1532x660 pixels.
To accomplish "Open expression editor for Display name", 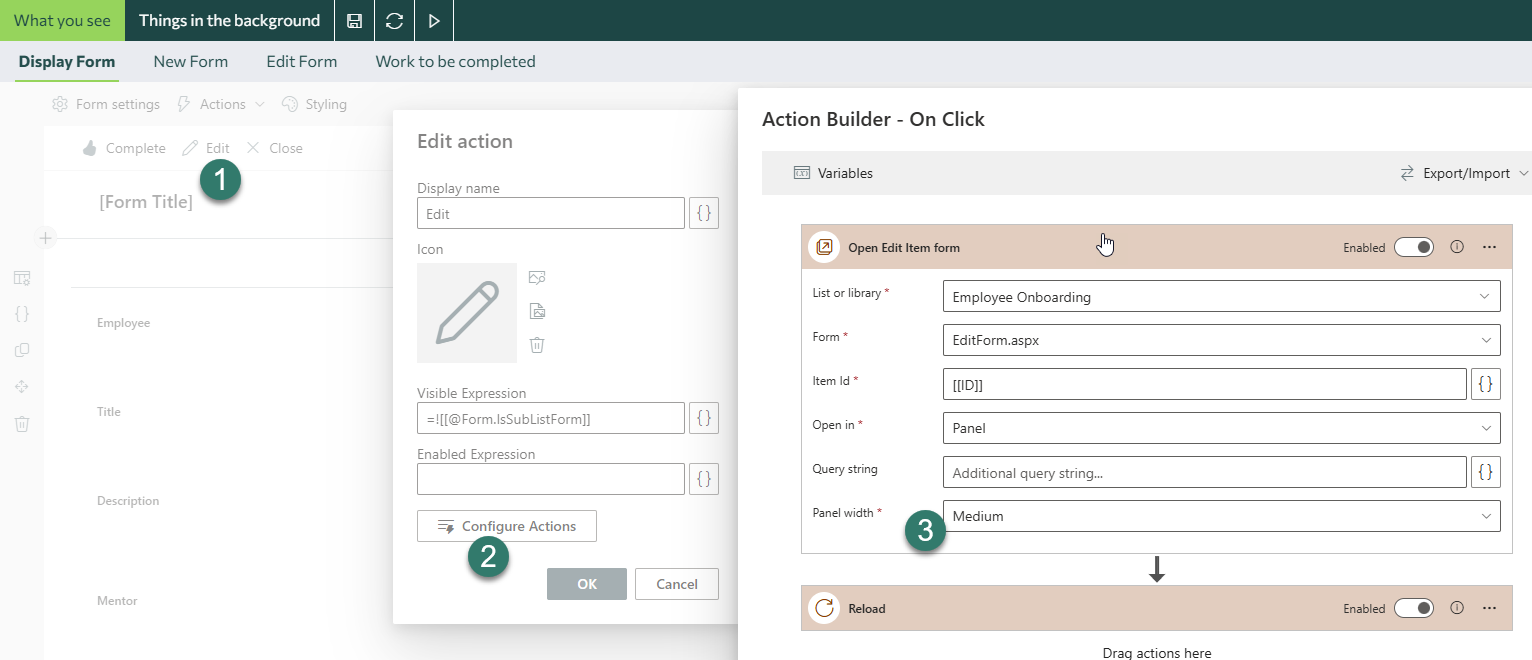I will tap(704, 213).
